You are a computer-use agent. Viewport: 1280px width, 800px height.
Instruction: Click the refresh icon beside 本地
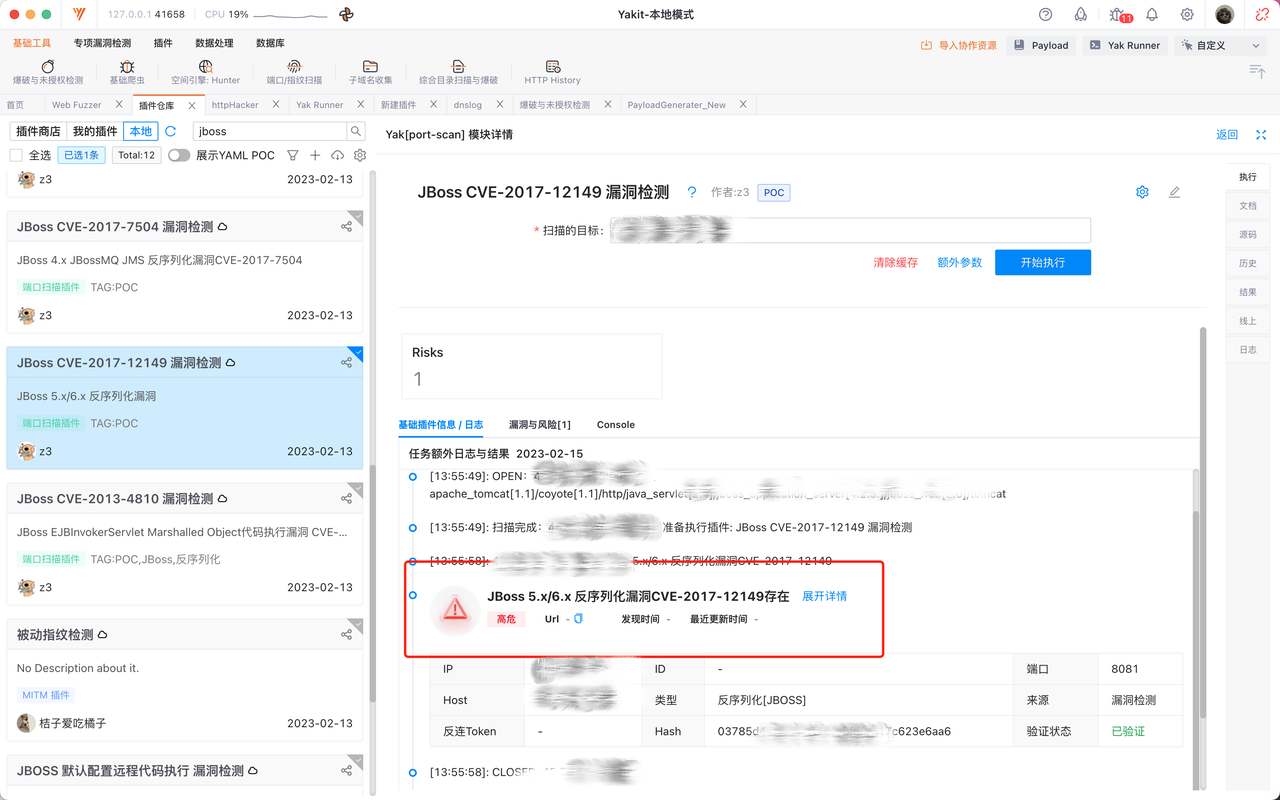tap(171, 131)
